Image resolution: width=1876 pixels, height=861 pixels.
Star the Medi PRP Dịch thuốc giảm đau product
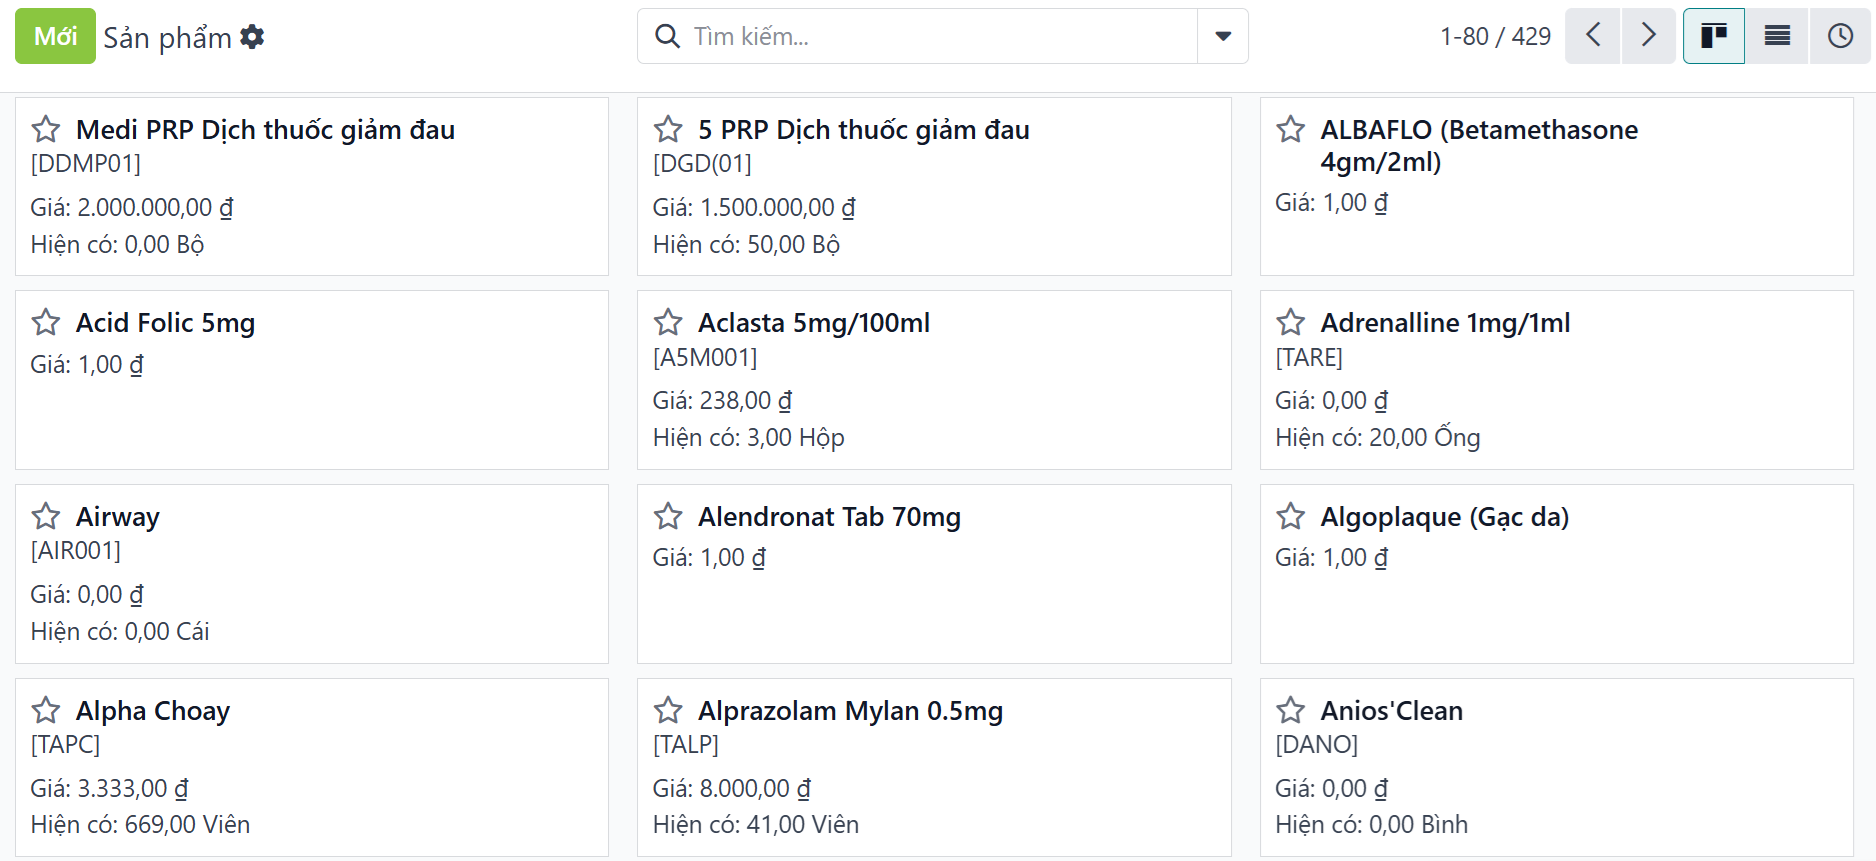[46, 130]
